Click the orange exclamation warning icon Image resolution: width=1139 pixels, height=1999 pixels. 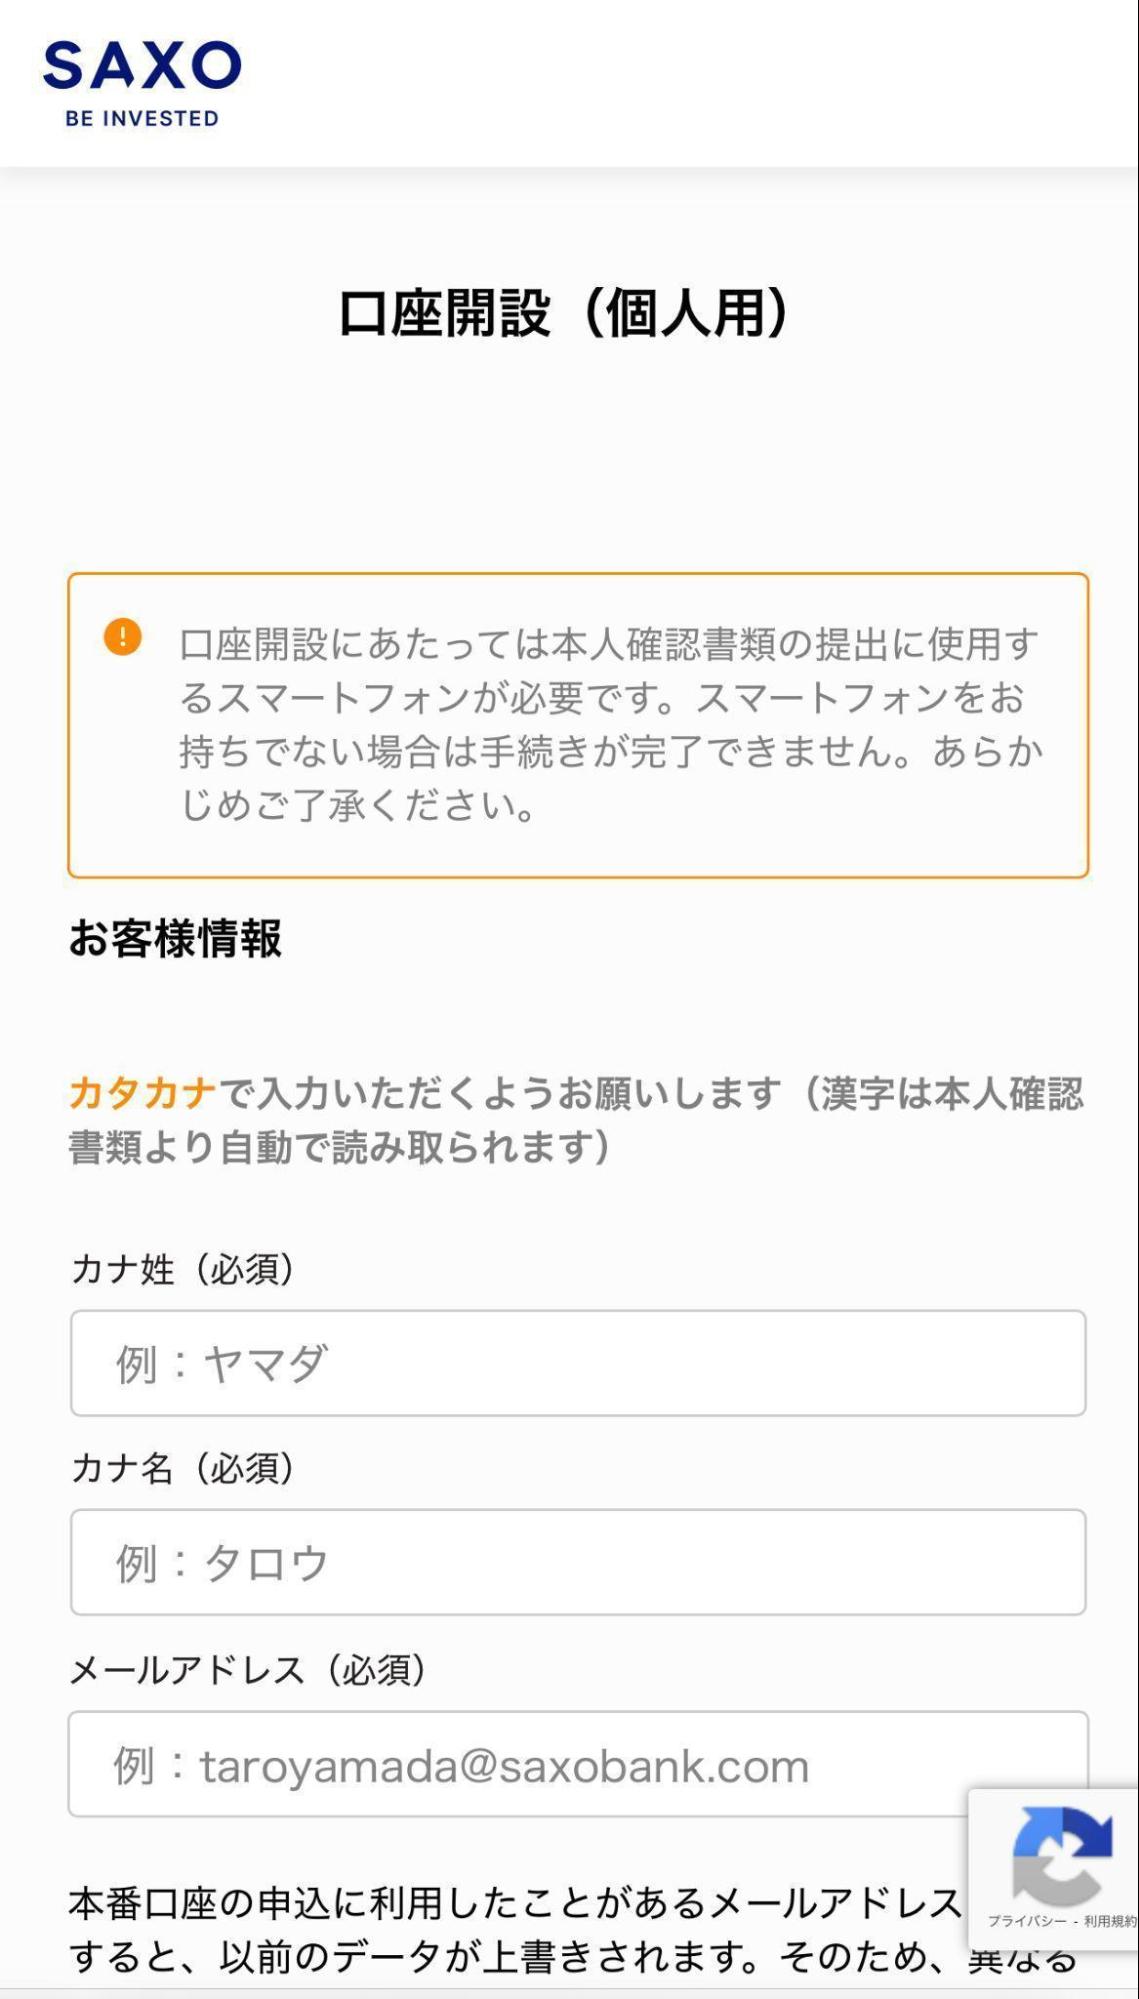(x=123, y=637)
